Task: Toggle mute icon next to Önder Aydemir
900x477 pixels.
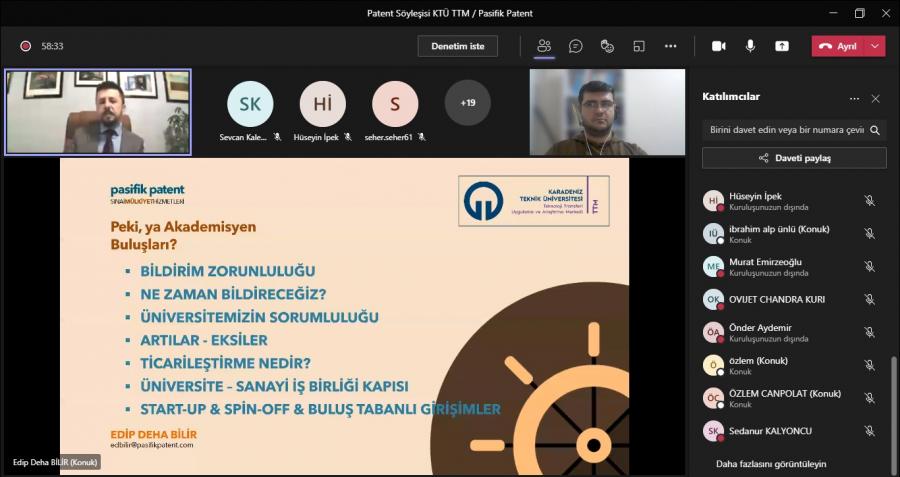Action: point(869,333)
